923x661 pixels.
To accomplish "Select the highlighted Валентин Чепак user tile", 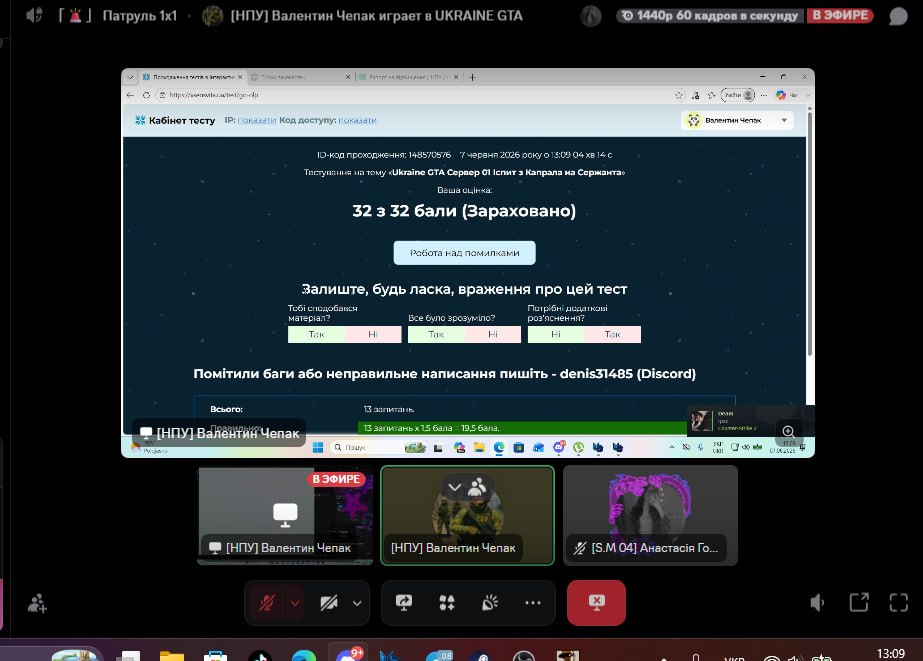I will [x=467, y=516].
